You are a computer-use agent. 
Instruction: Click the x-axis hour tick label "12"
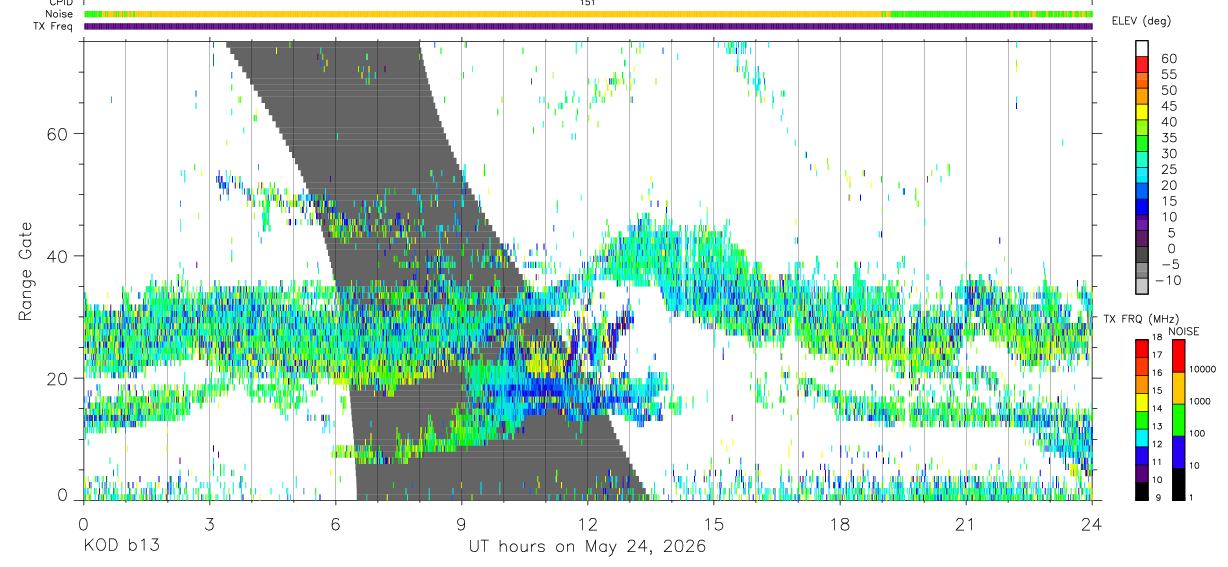coord(587,524)
